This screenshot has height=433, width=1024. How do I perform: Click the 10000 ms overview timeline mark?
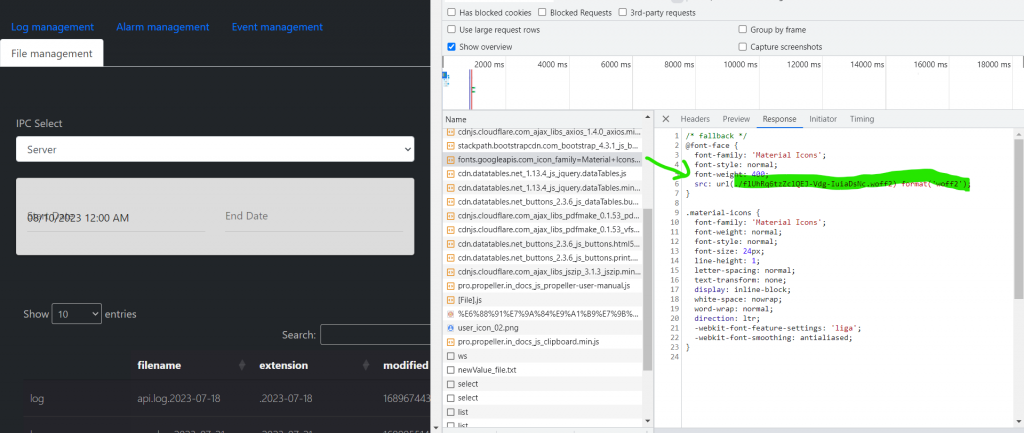pos(742,65)
